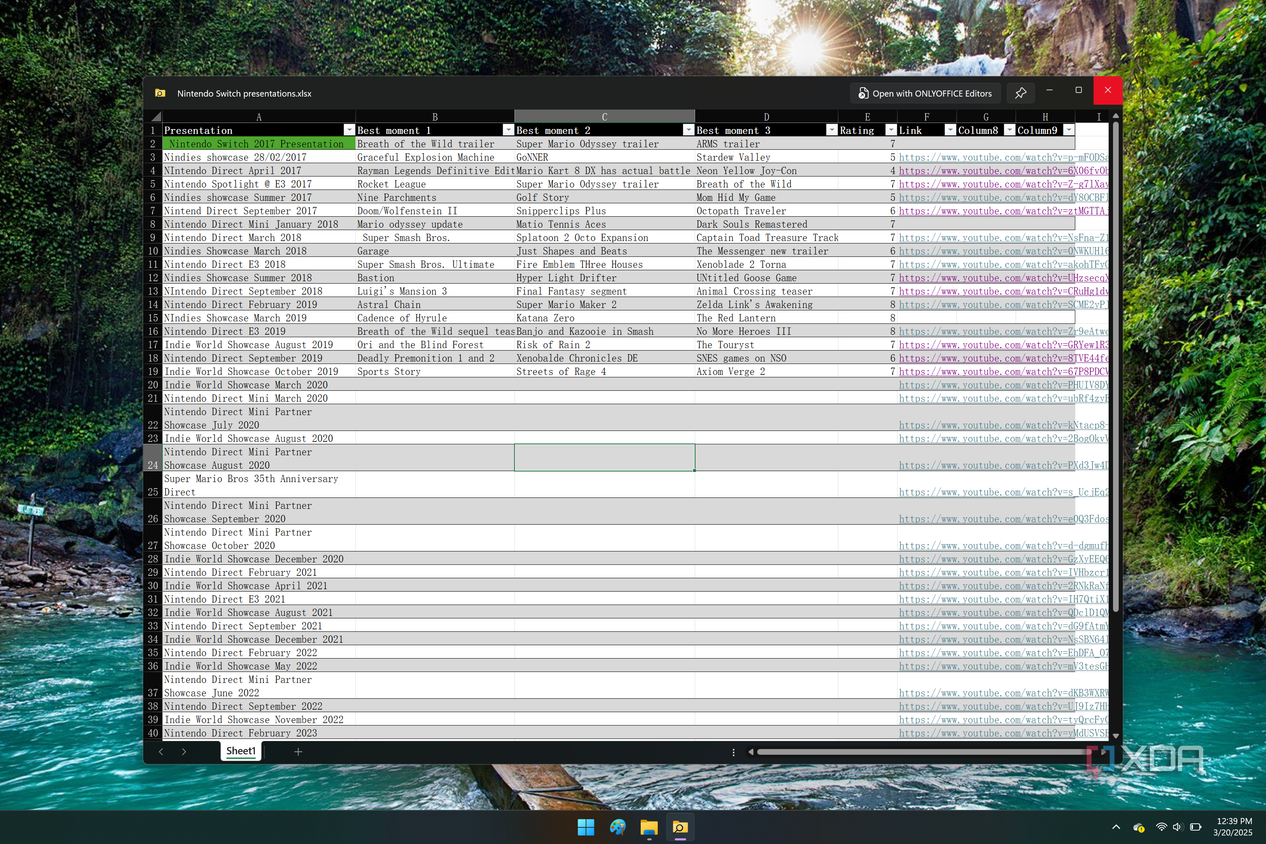Open Windows Start menu
The height and width of the screenshot is (844, 1266).
pyautogui.click(x=585, y=827)
